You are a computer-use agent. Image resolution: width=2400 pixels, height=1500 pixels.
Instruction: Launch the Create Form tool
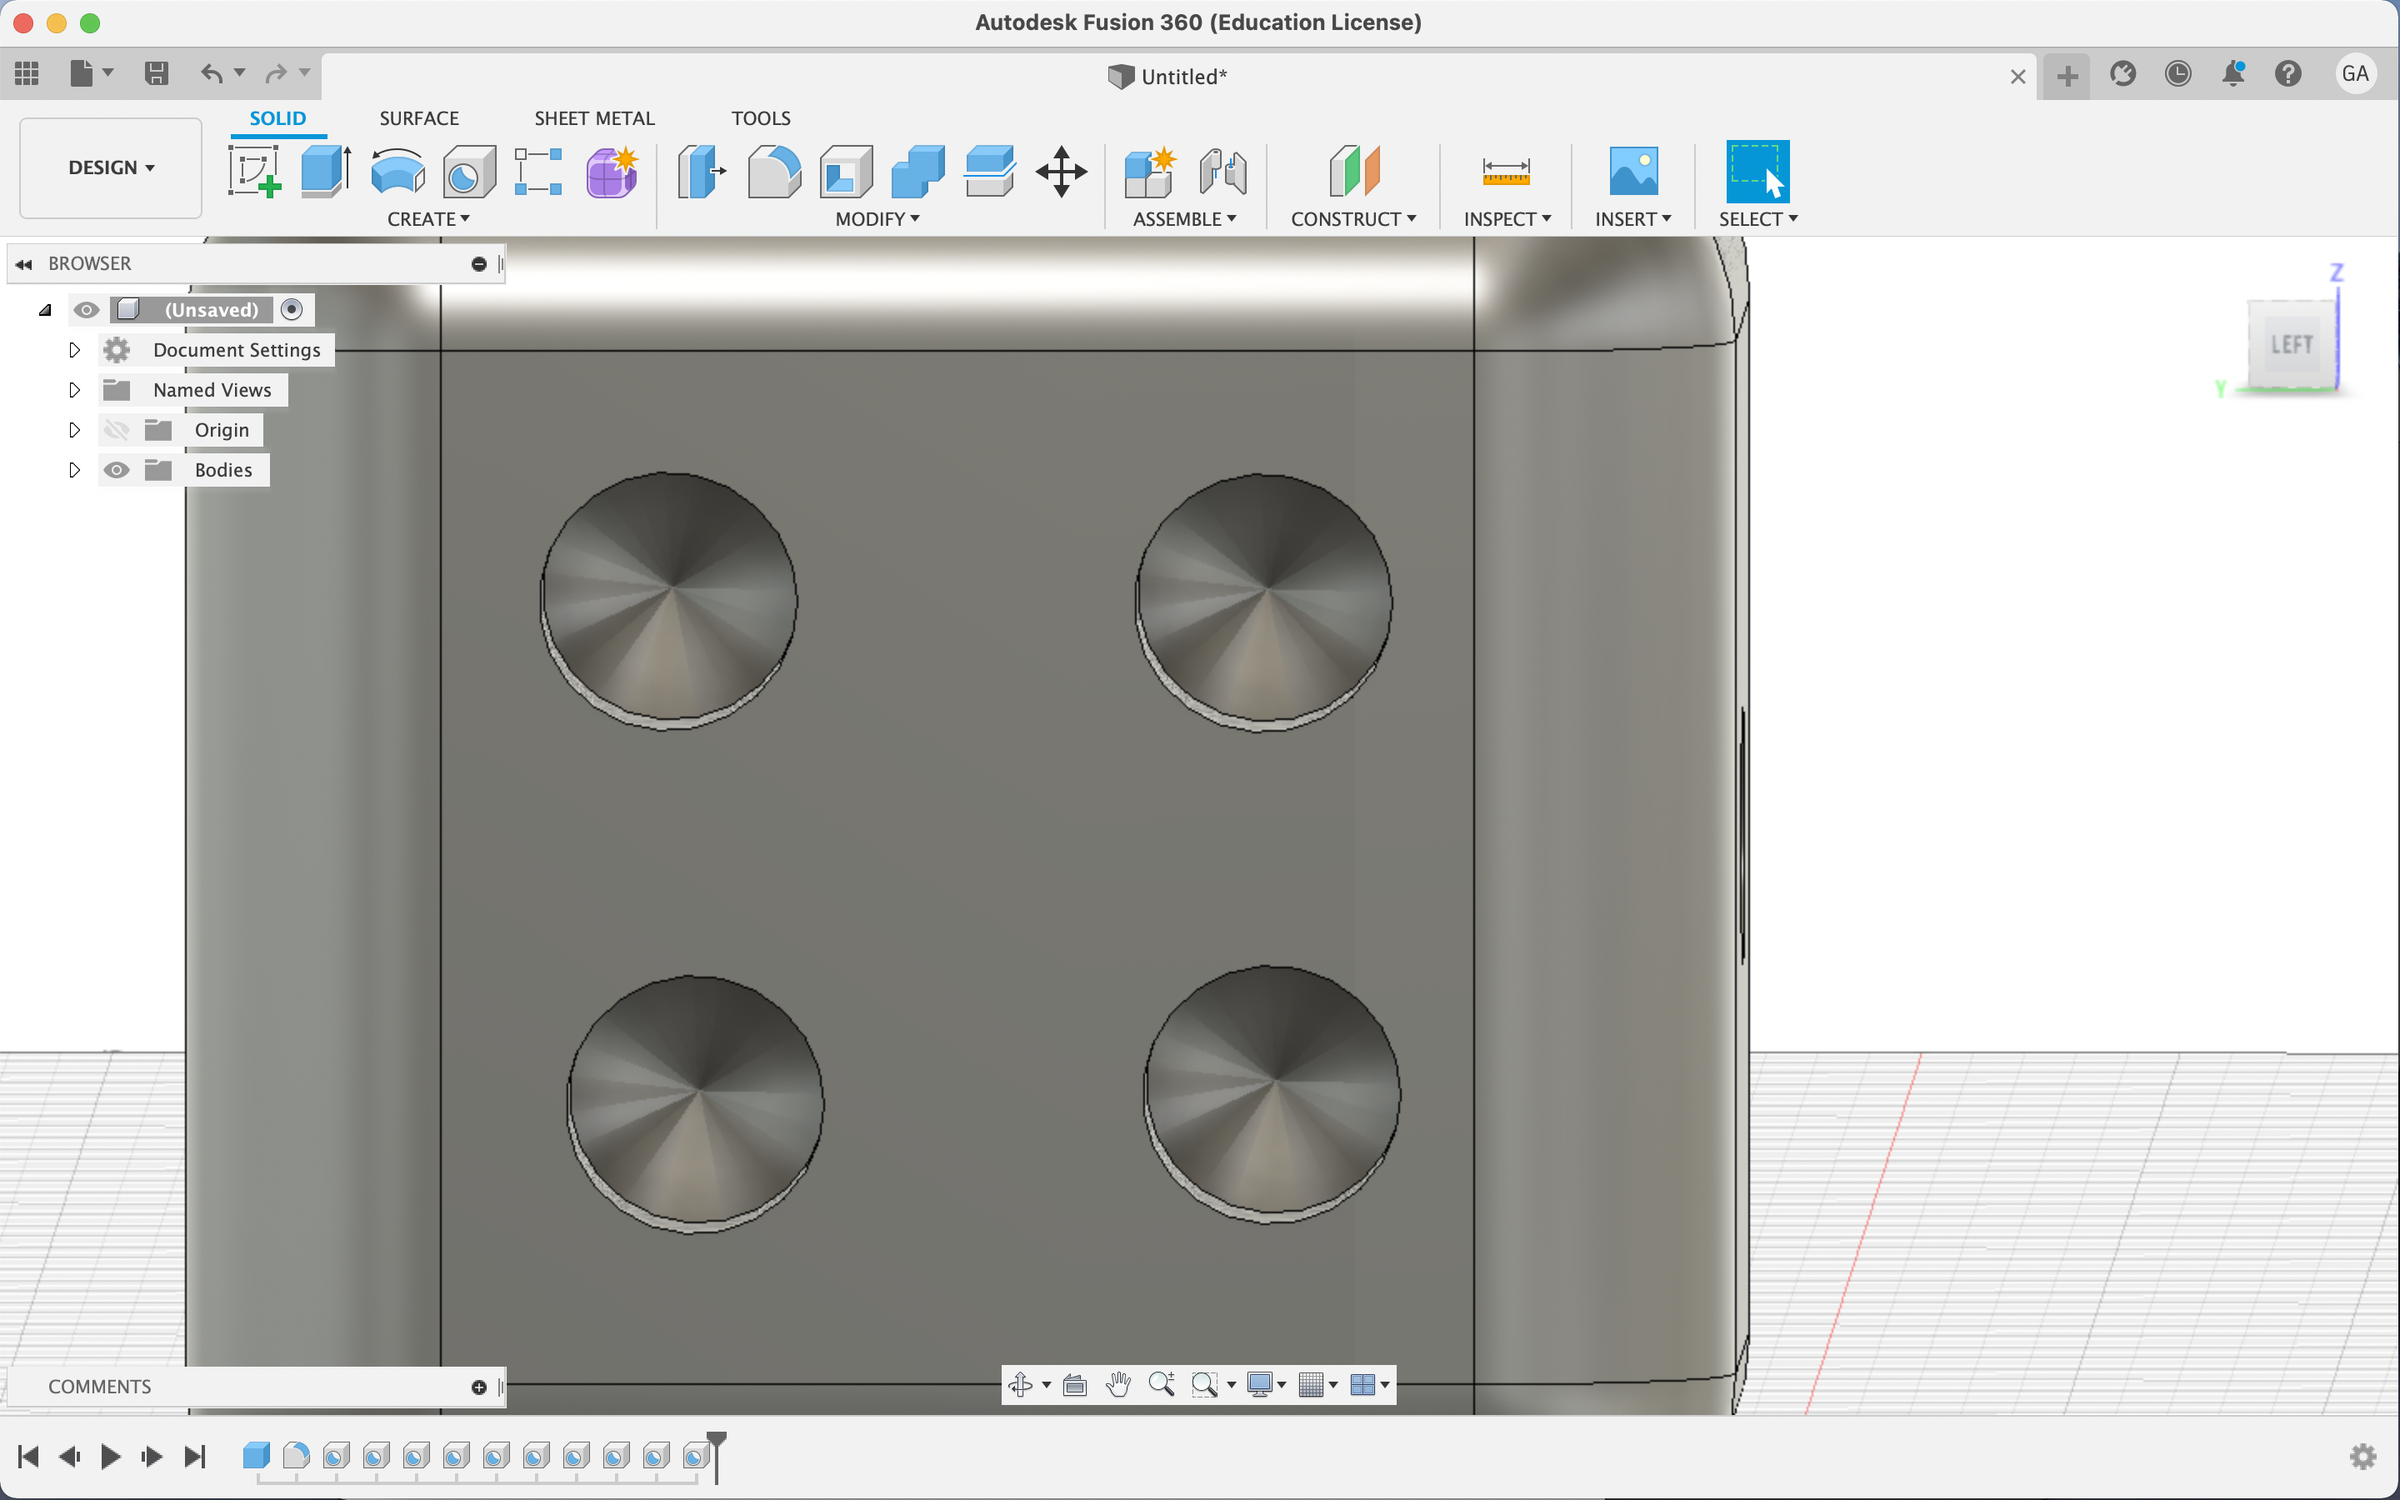coord(613,172)
